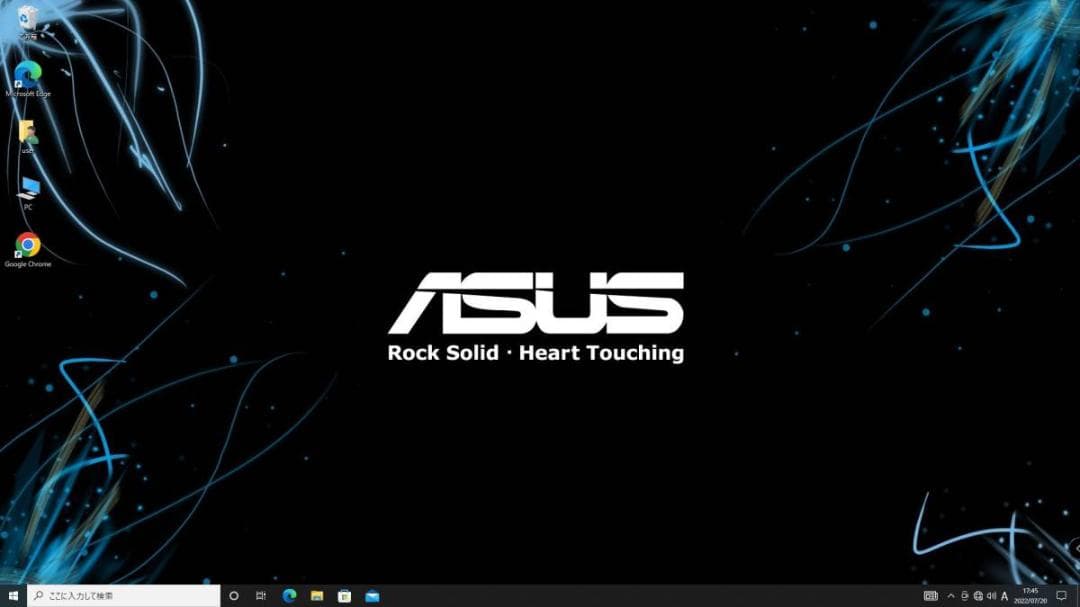Screen dimensions: 1080x607
Task: Activate Cortana on the taskbar
Action: coord(233,596)
